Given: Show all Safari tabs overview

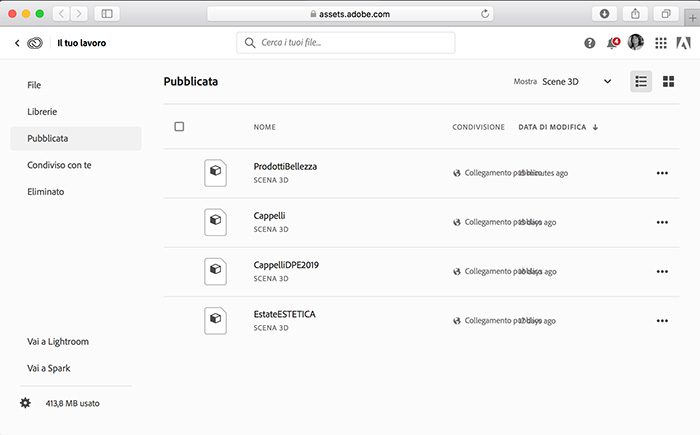Looking at the screenshot, I should coord(666,14).
